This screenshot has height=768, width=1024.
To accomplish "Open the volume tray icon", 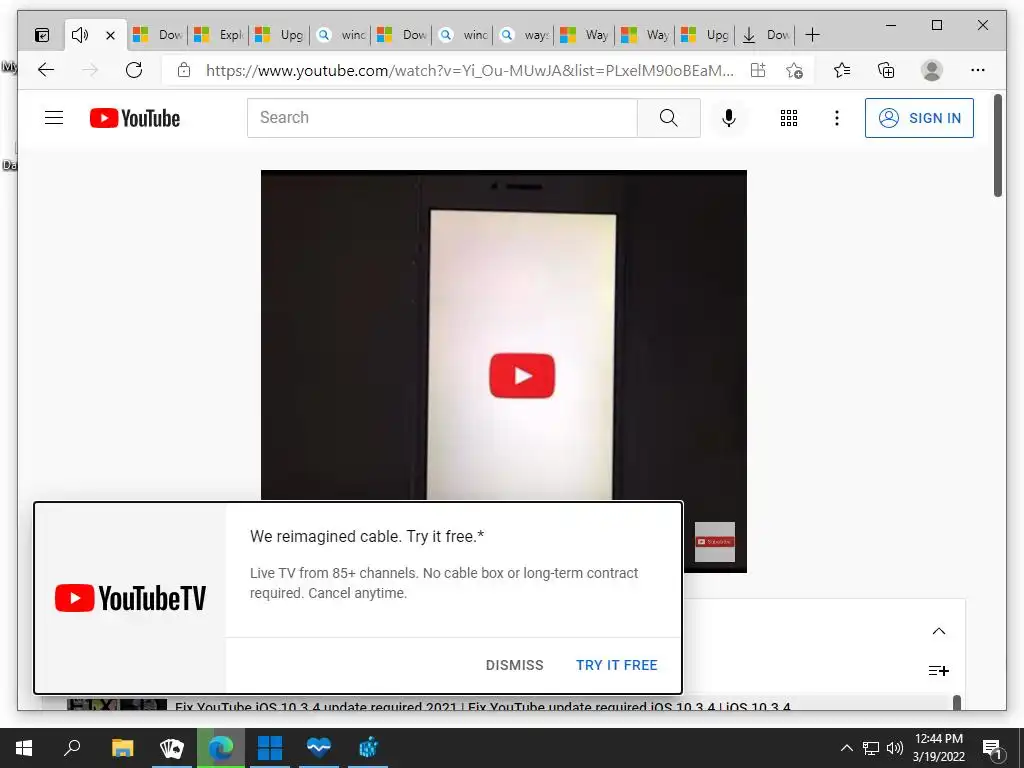I will coord(895,748).
